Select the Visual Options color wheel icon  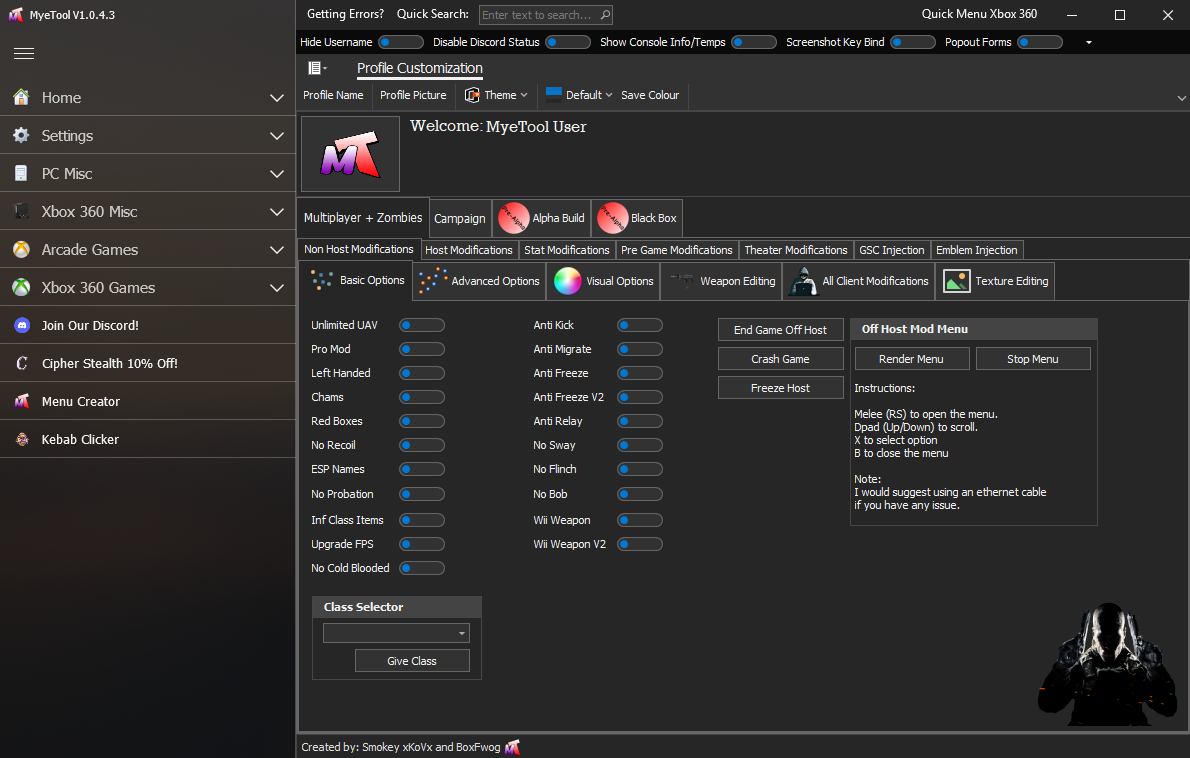click(565, 281)
